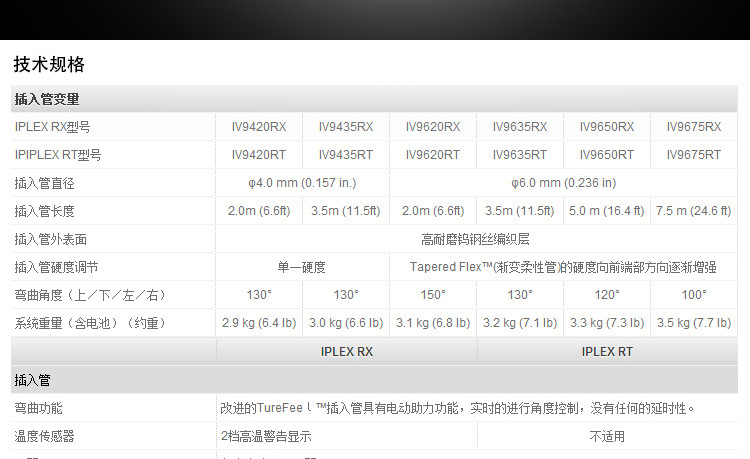Click the 系统重里 row label
750x459 pixels.
click(90, 323)
